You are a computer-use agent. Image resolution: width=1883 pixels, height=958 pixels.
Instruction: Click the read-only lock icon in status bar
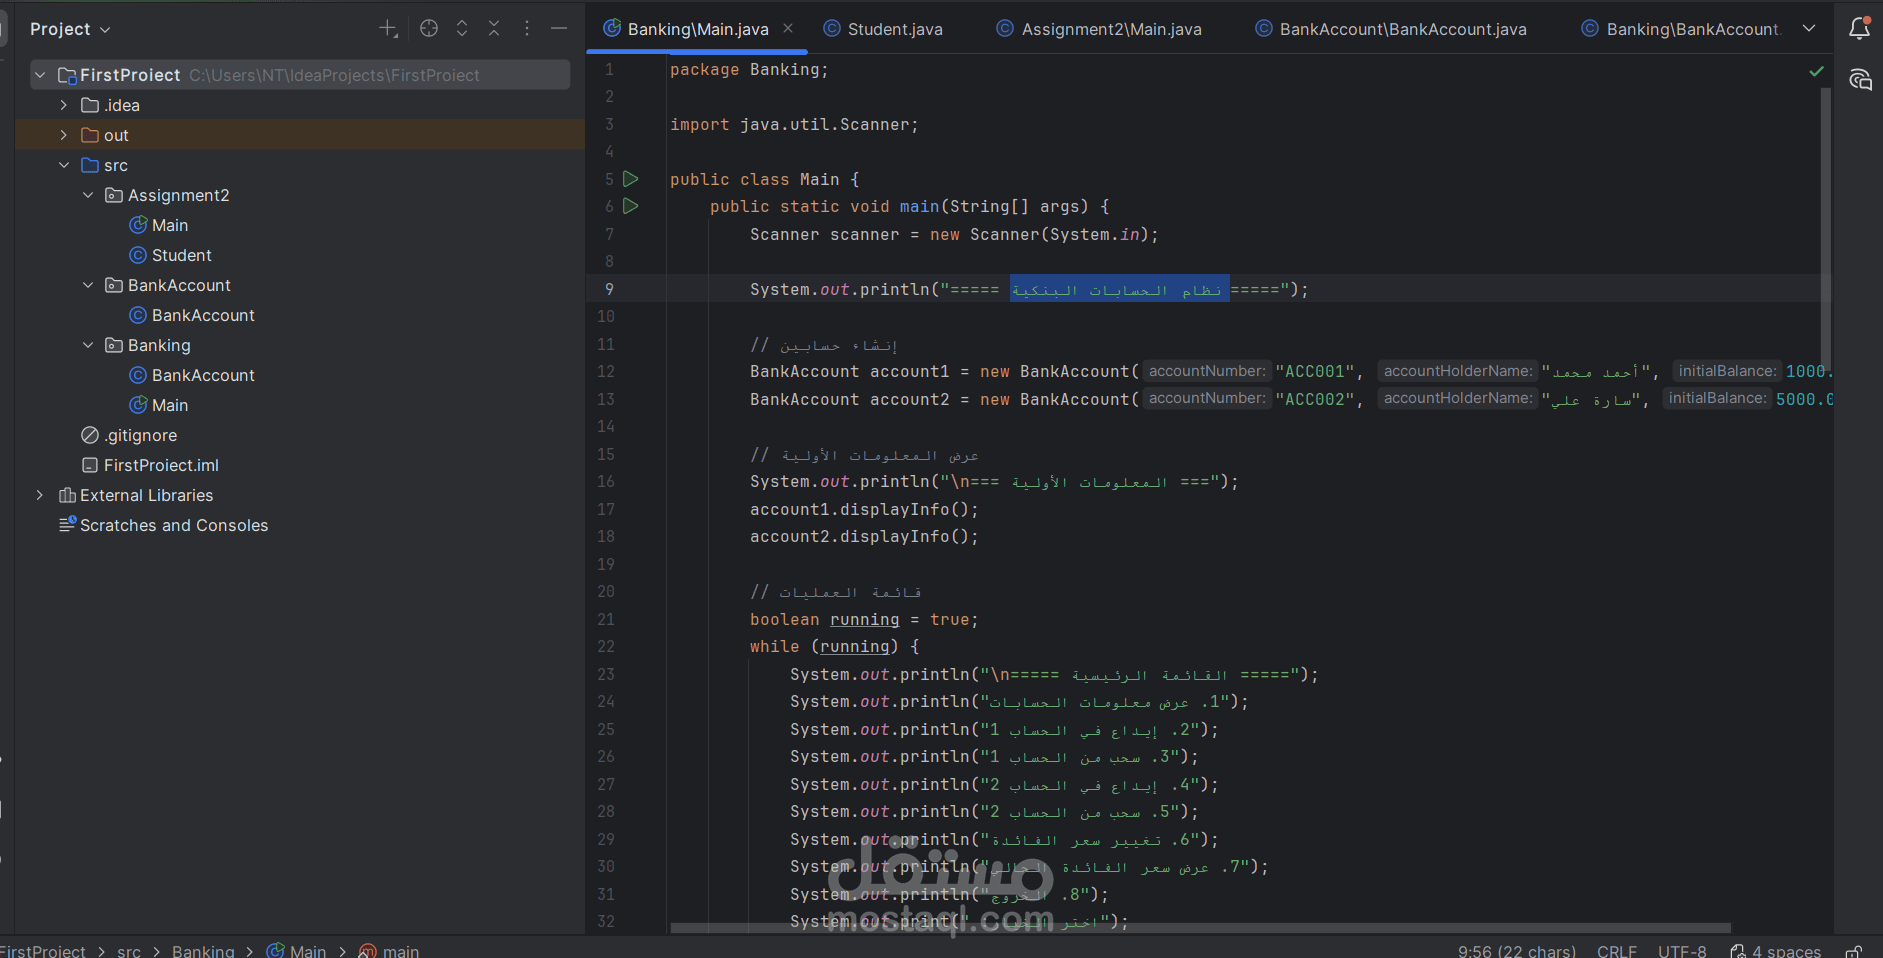[1855, 951]
